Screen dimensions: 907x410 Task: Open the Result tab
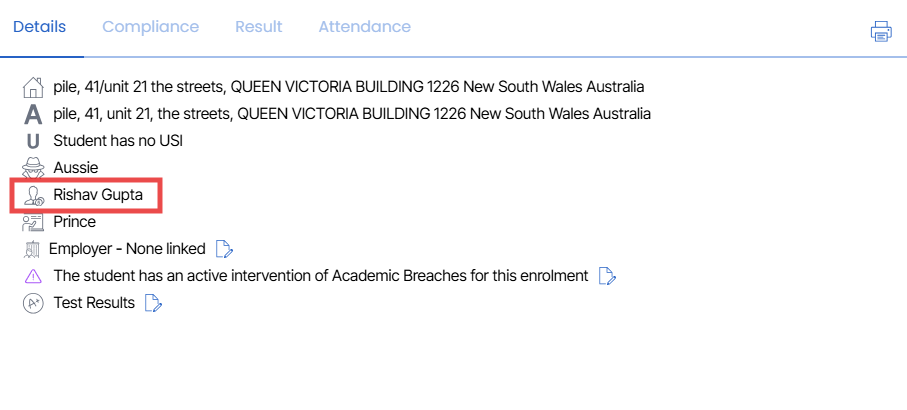[x=259, y=27]
